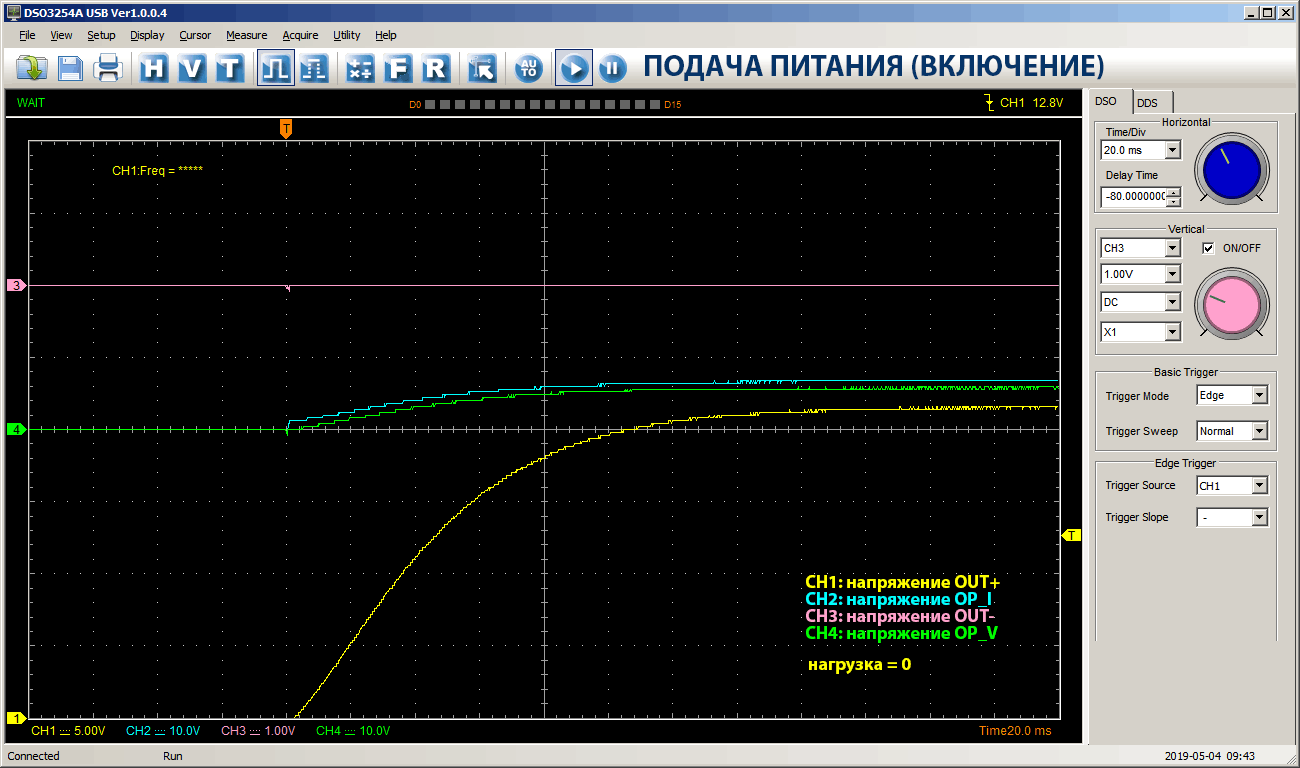The height and width of the screenshot is (768, 1300).
Task: Toggle the solid square-wave display mode icon
Action: point(275,68)
